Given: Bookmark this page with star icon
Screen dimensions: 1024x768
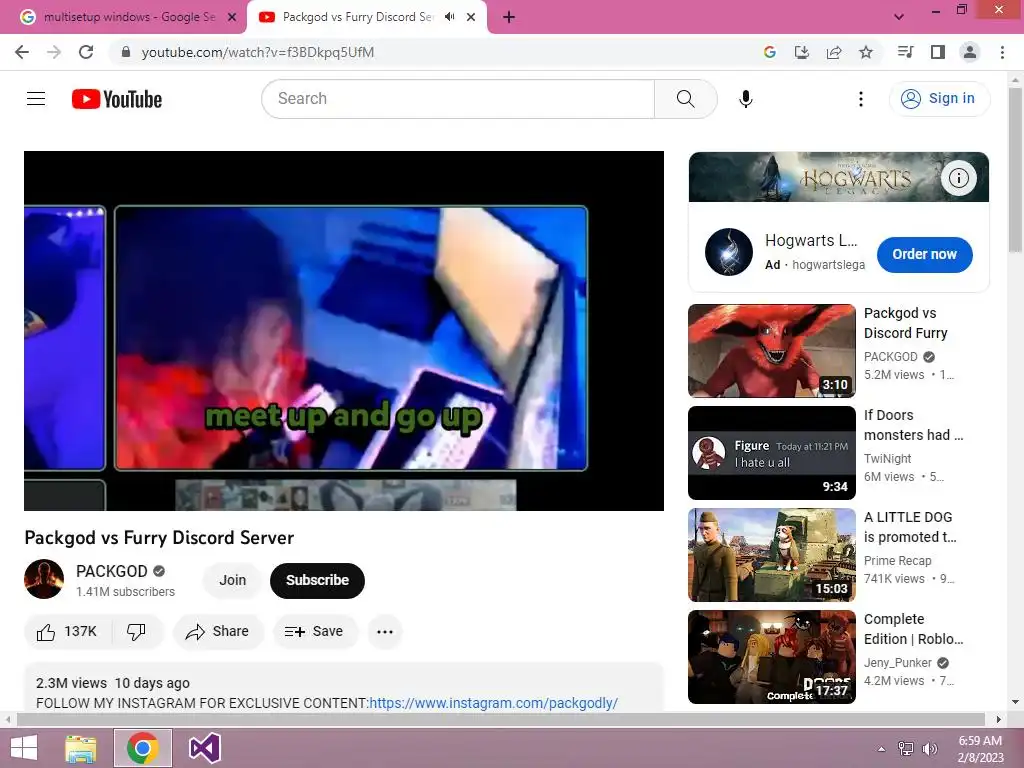Looking at the screenshot, I should pyautogui.click(x=866, y=52).
